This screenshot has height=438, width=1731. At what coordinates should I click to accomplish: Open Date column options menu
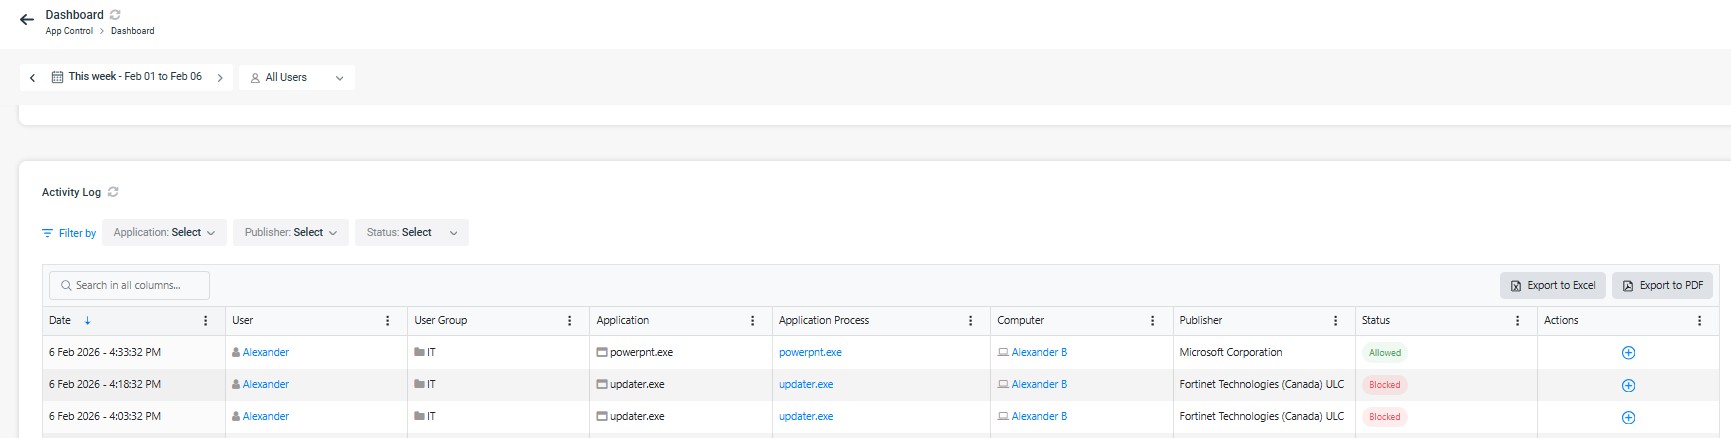click(x=206, y=321)
